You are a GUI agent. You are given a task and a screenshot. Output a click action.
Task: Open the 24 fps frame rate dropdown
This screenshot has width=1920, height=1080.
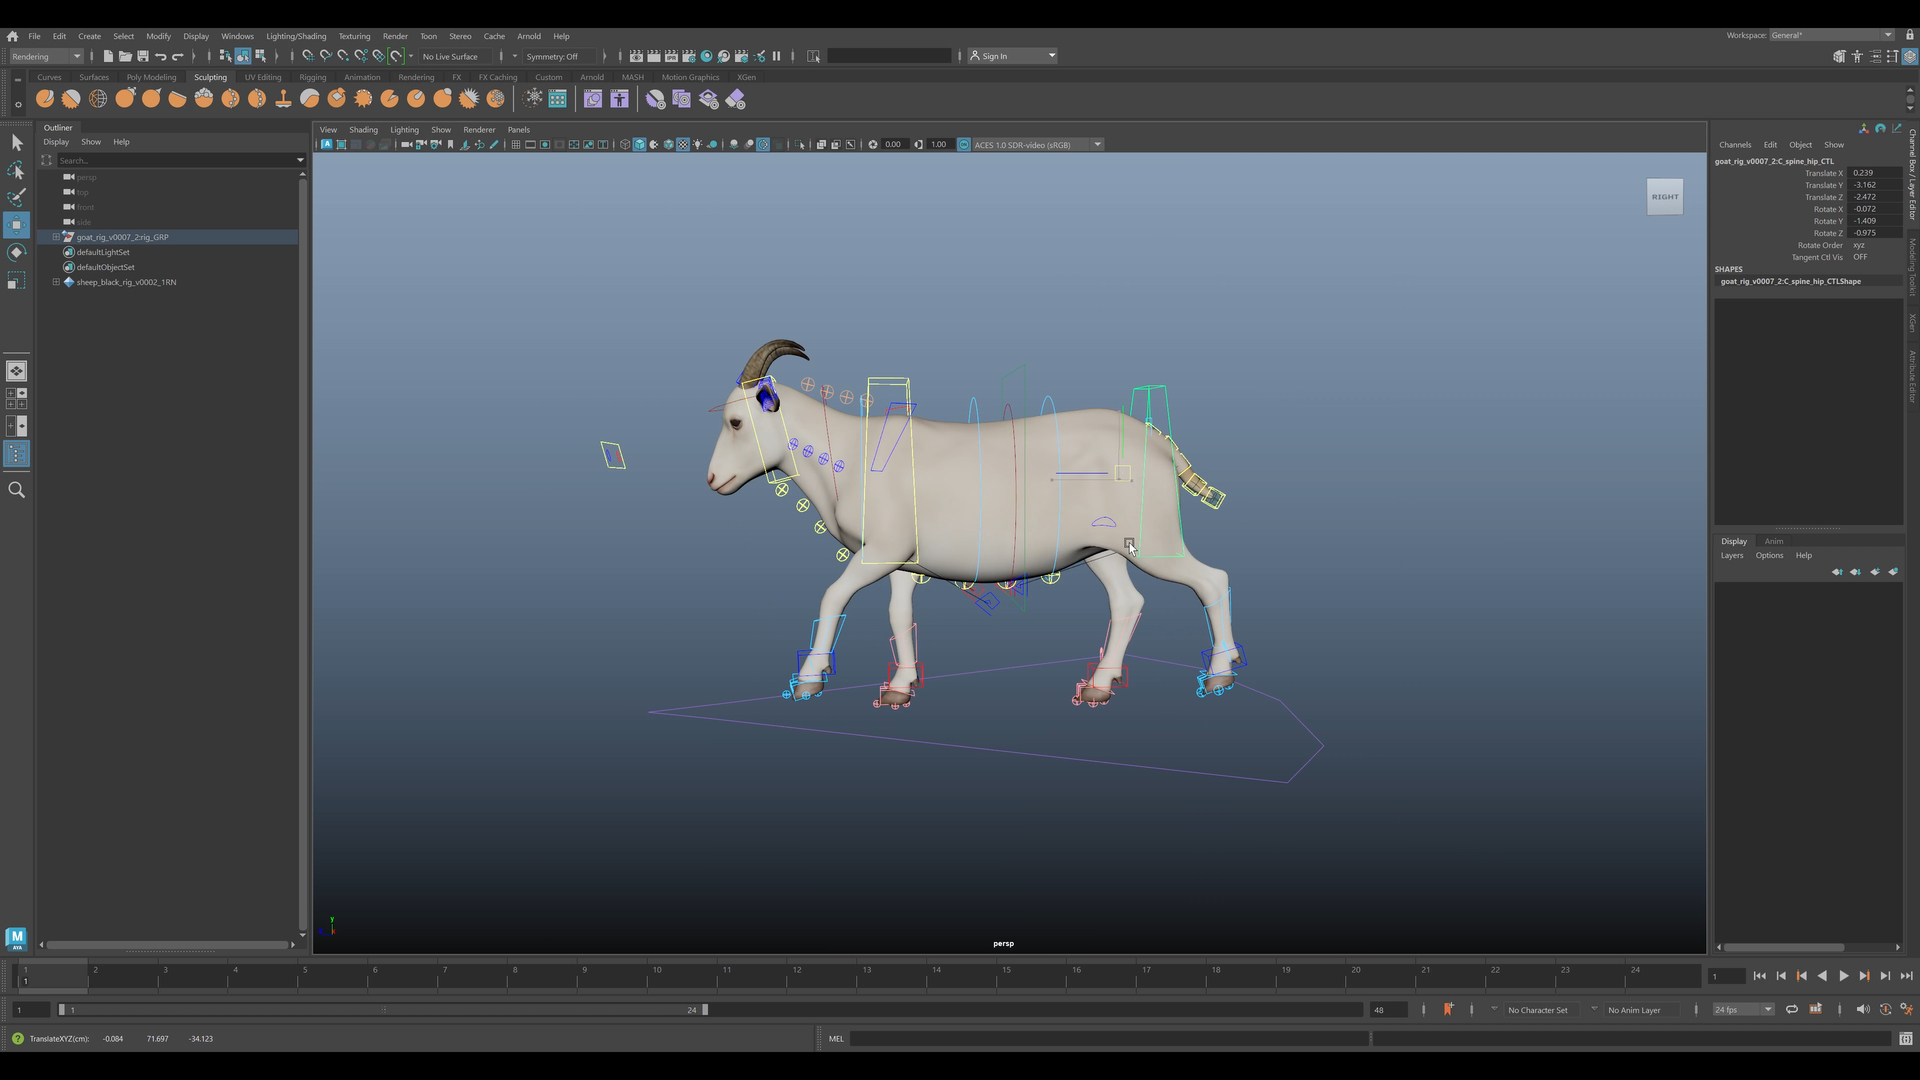[1743, 1009]
